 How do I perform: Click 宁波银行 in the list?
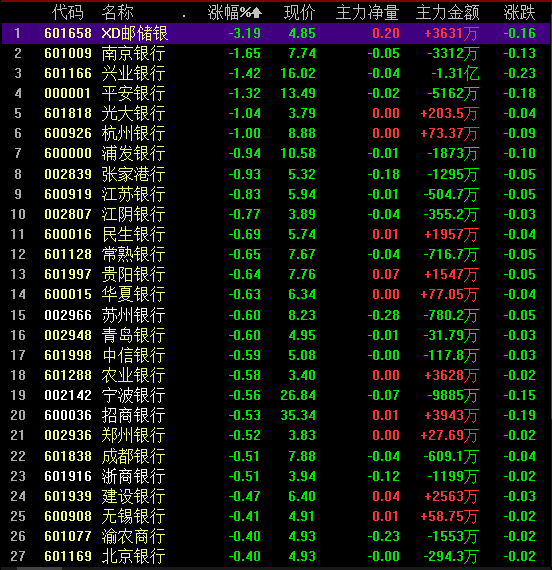(x=133, y=395)
